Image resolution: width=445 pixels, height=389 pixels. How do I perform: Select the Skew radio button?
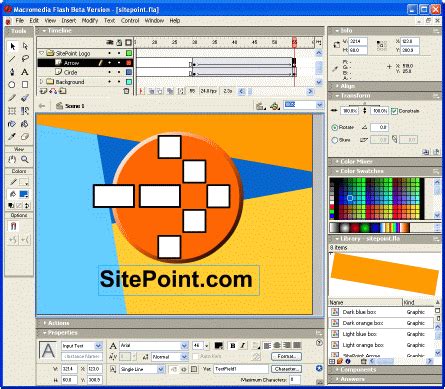pyautogui.click(x=335, y=140)
